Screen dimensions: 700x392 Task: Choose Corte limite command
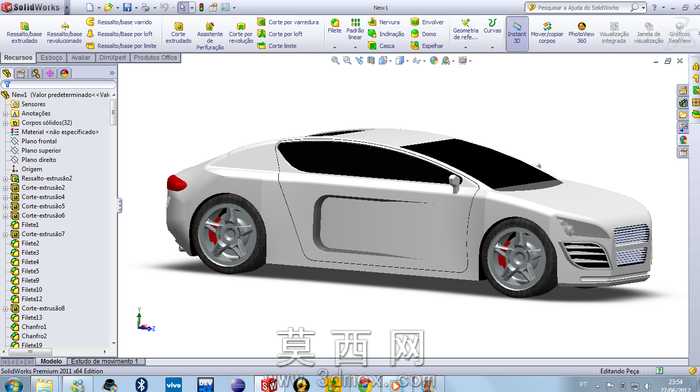[277, 46]
